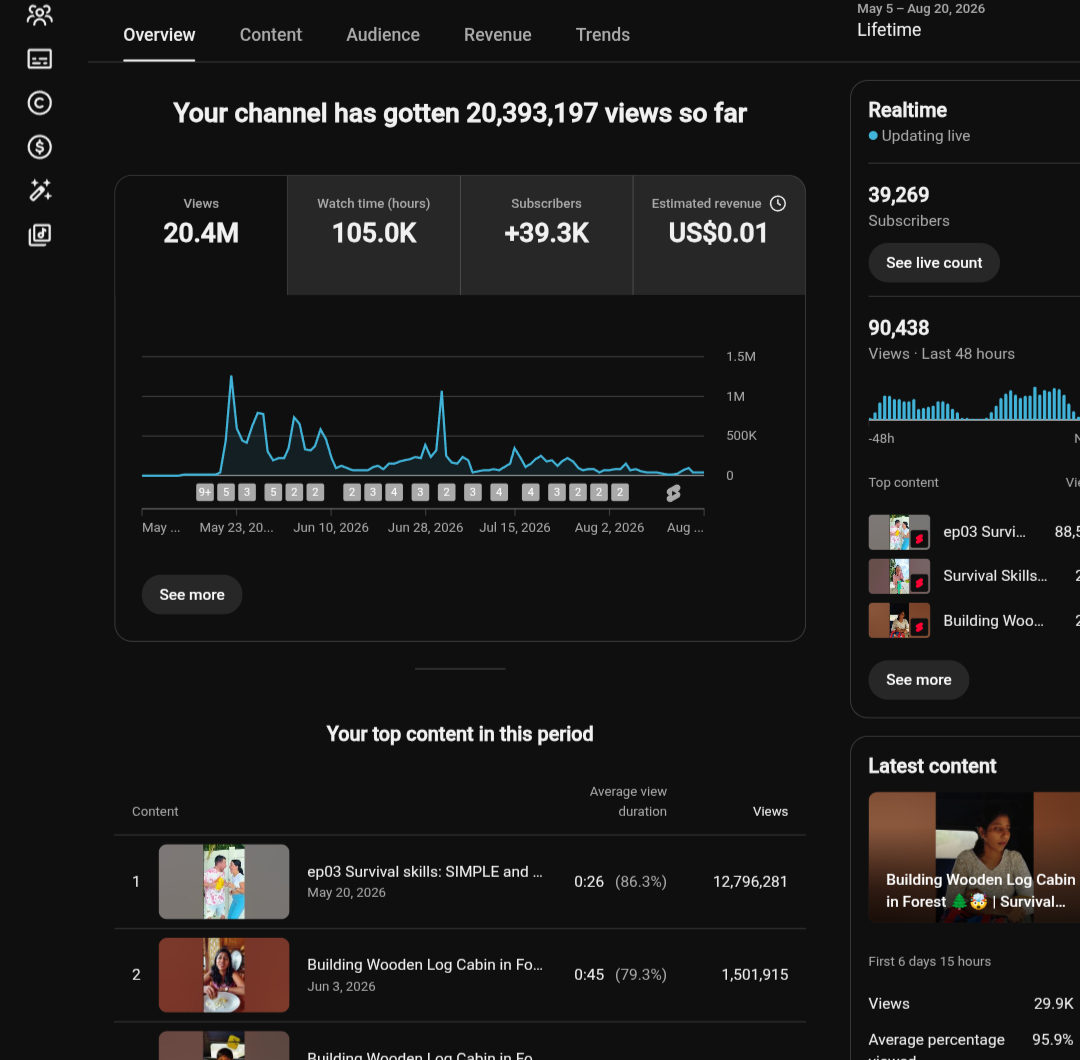1080x1060 pixels.
Task: Open the Community icon in sidebar
Action: (39, 15)
